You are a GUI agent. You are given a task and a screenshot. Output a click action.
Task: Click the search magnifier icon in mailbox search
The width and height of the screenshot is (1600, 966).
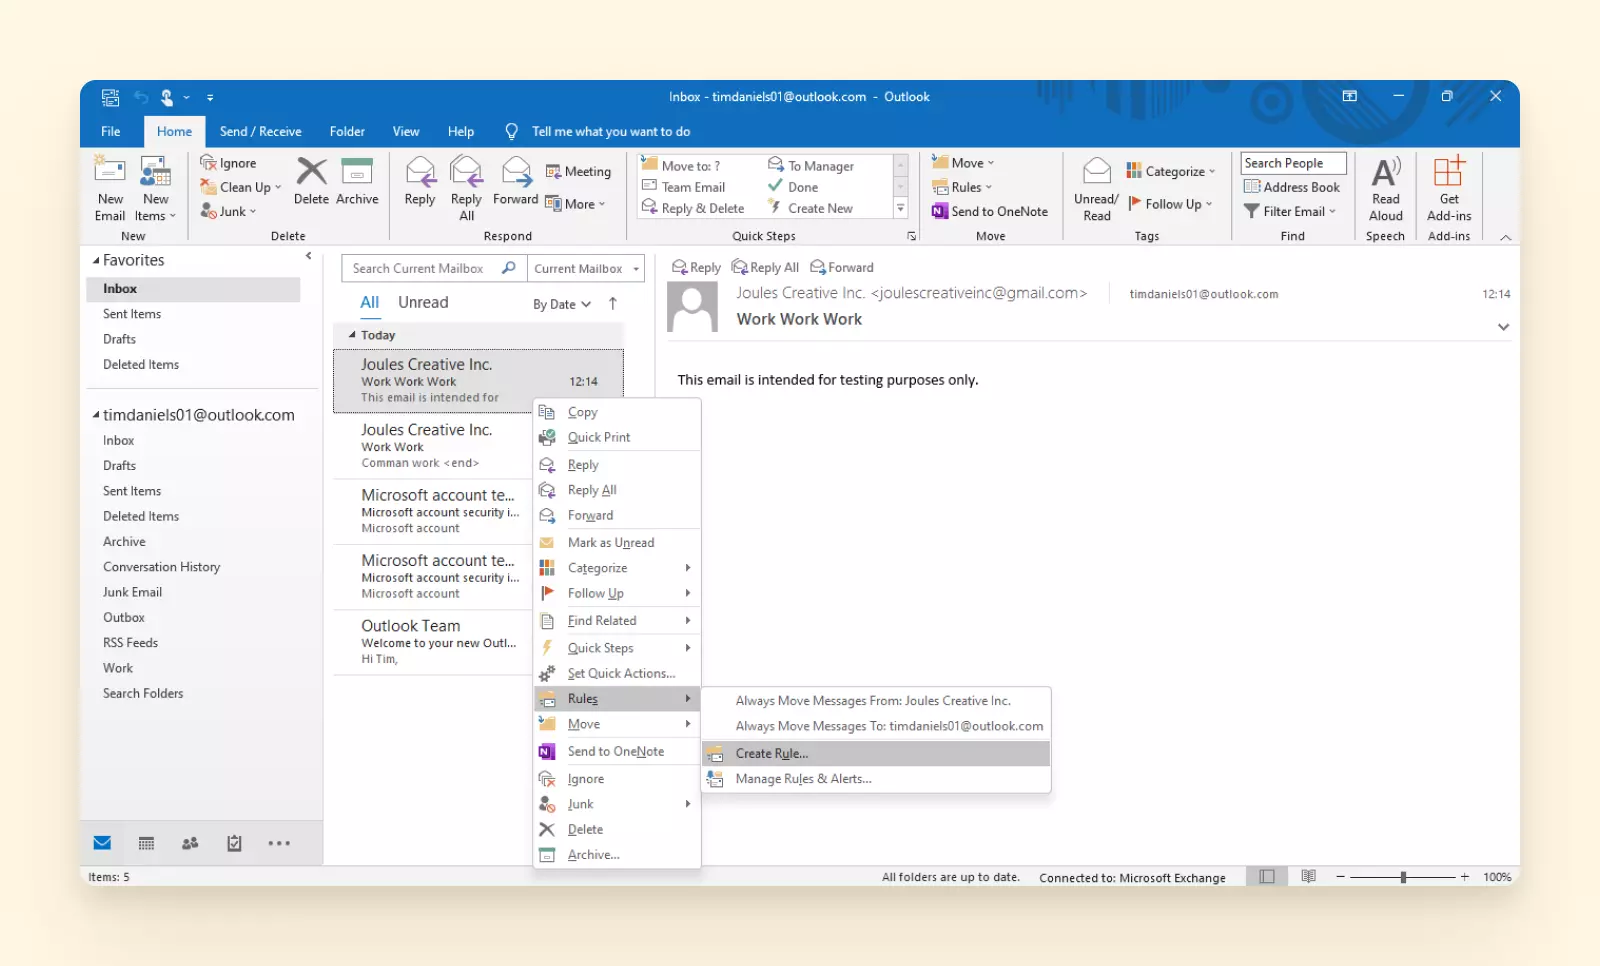tap(508, 268)
